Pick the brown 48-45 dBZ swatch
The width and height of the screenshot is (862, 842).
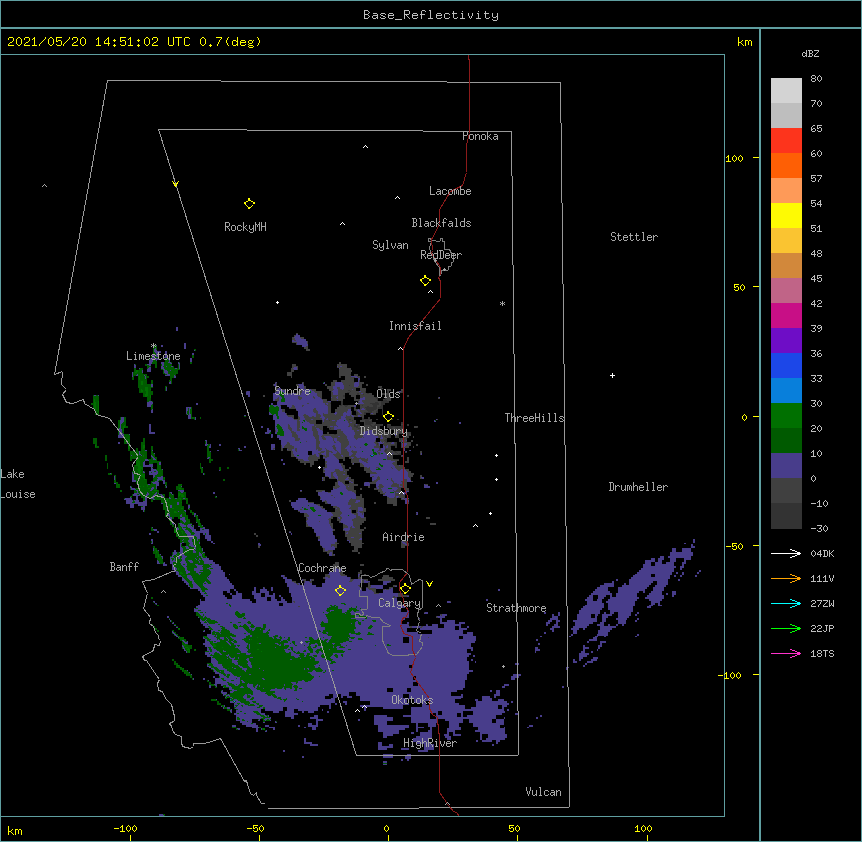pyautogui.click(x=786, y=266)
